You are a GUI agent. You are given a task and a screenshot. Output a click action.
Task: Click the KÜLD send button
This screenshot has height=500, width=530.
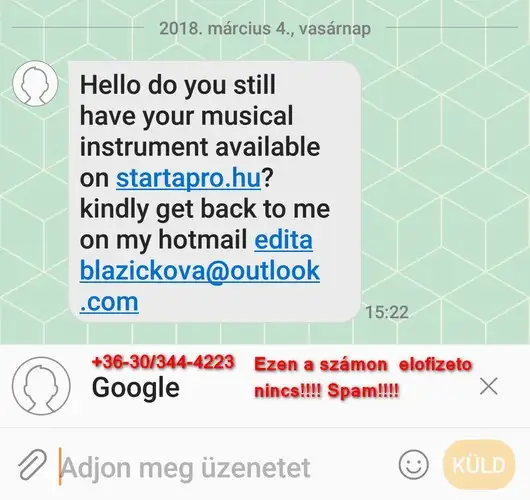479,465
